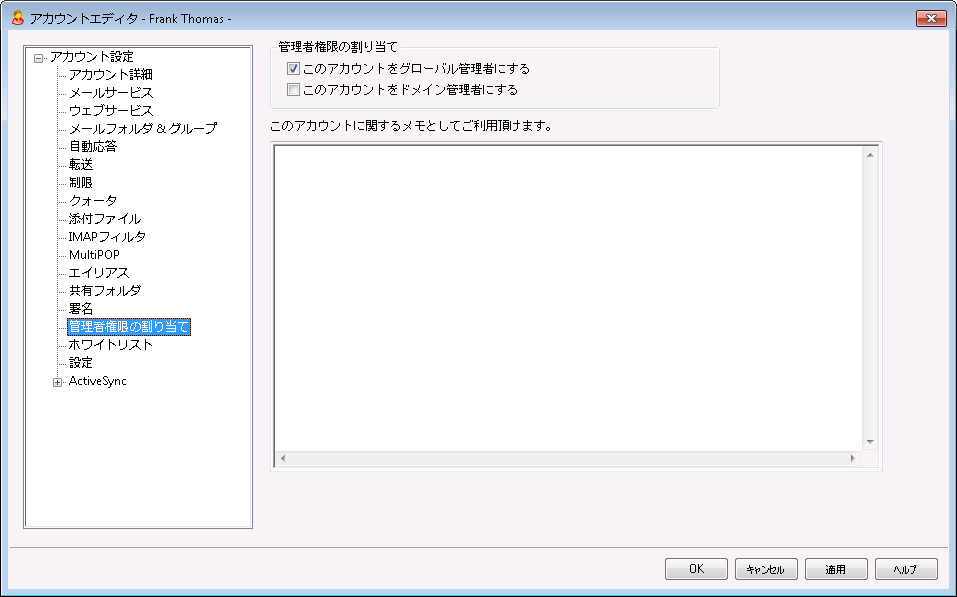Click the OK button
The height and width of the screenshot is (597, 957).
[696, 569]
